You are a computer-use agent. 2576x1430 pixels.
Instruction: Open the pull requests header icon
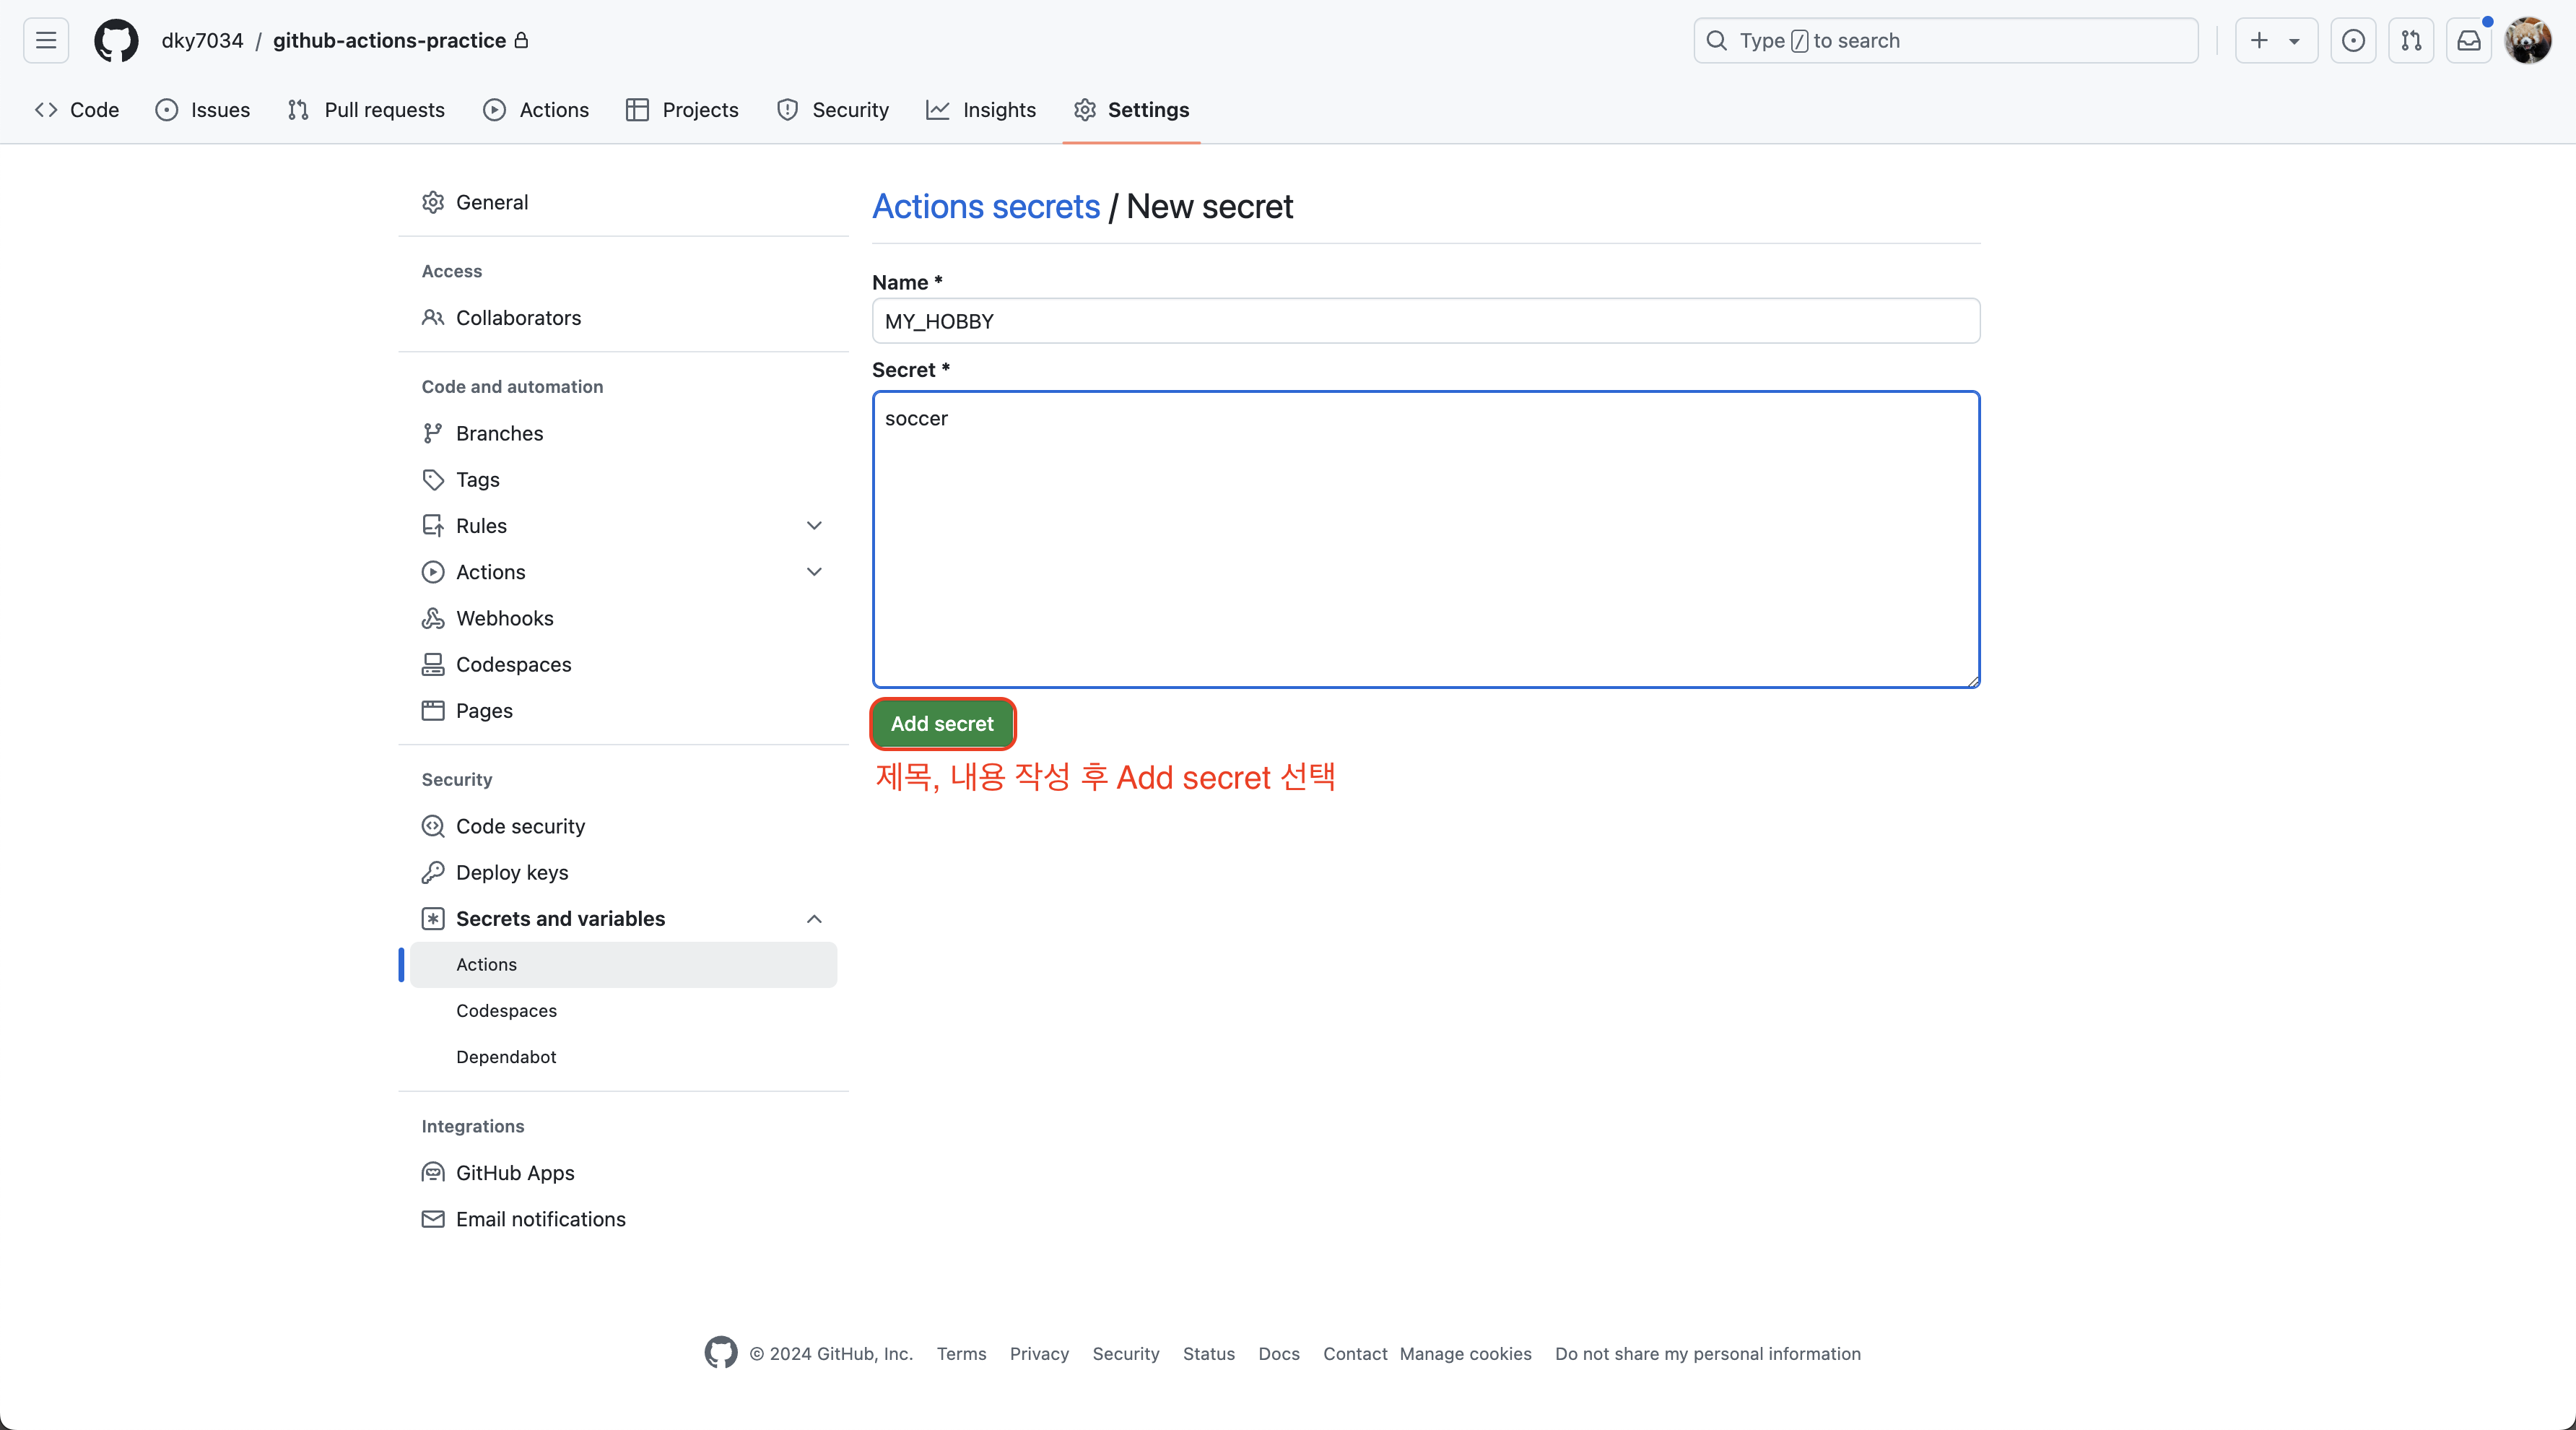click(x=2411, y=40)
